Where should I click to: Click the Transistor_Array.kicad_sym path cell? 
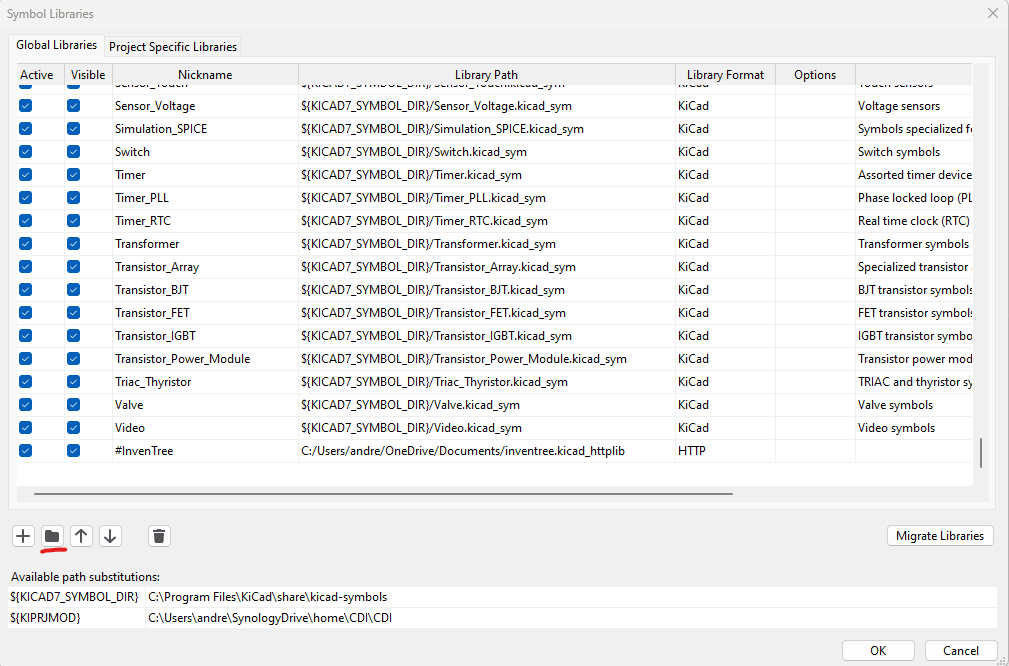(x=486, y=267)
